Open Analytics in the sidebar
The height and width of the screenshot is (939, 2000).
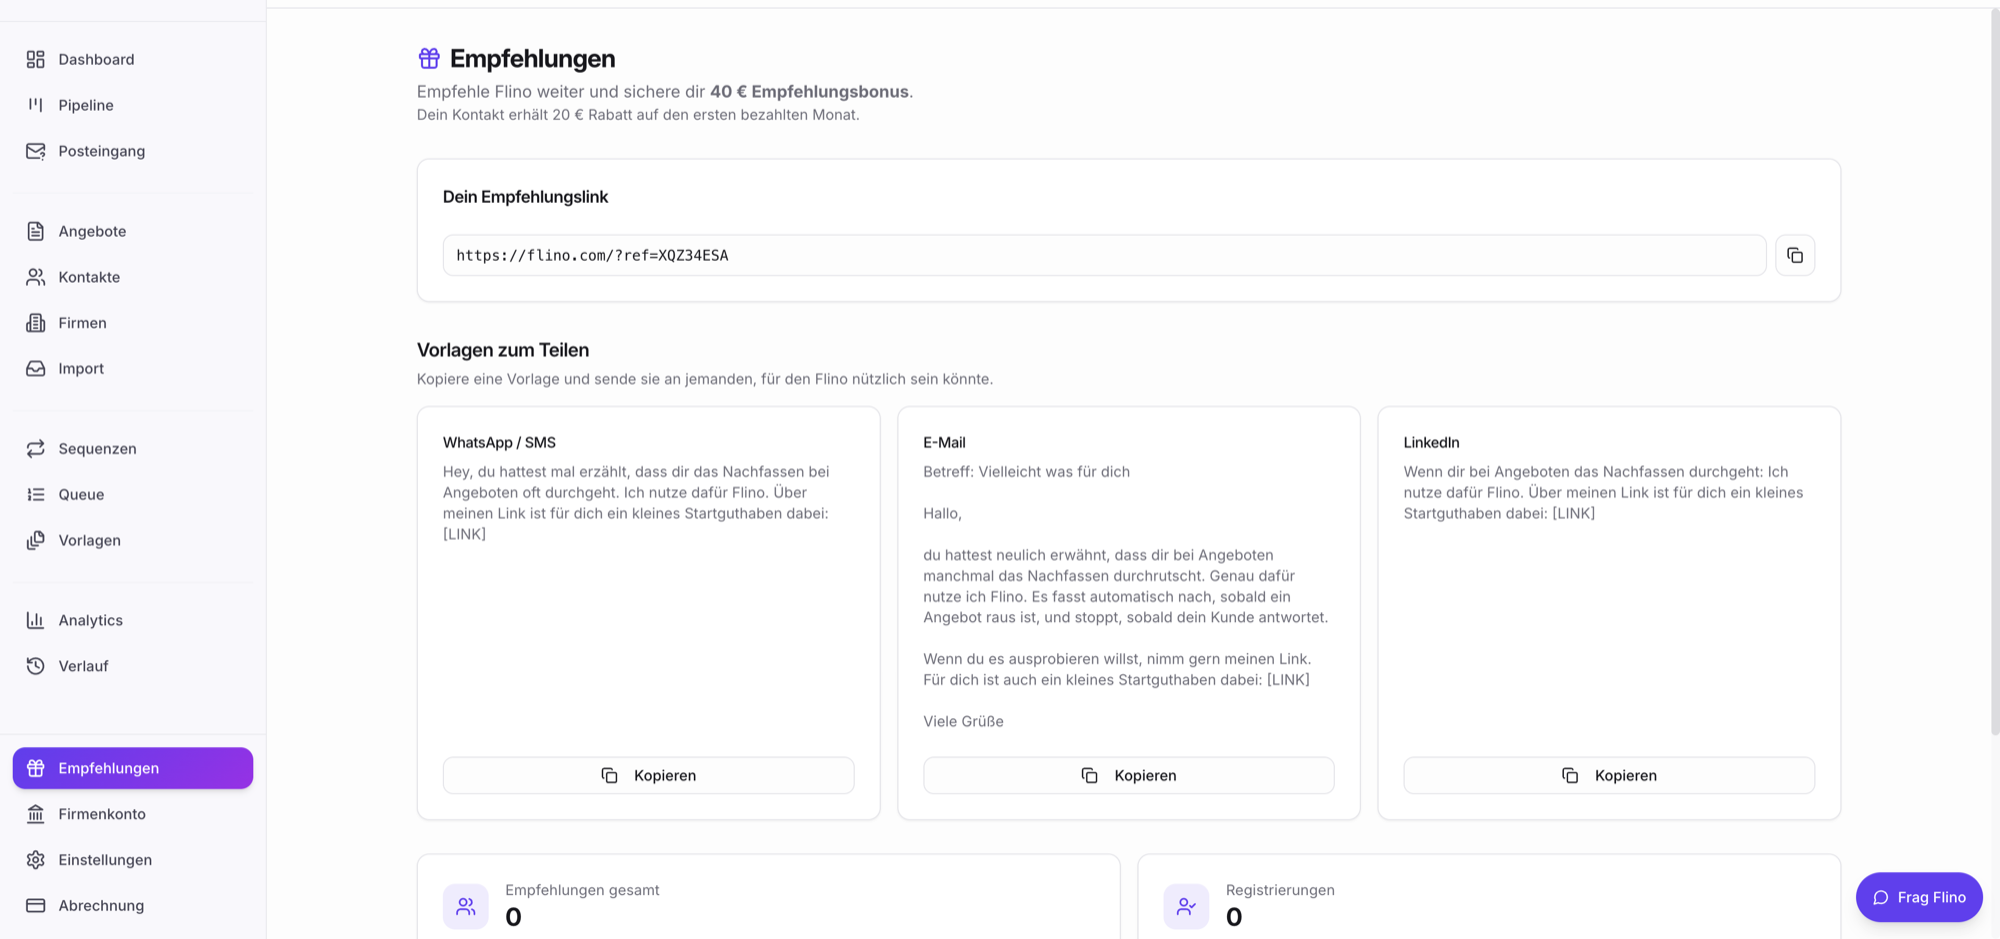(133, 620)
